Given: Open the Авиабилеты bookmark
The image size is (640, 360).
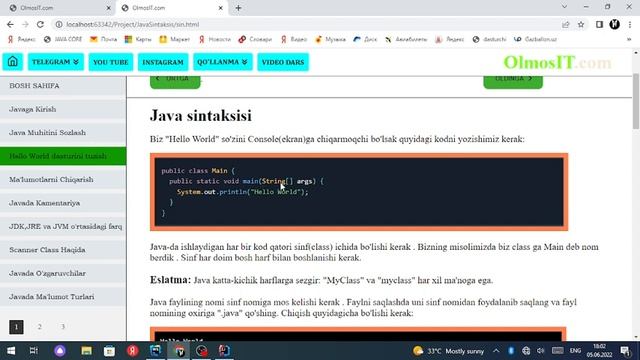Looking at the screenshot, I should pos(406,40).
